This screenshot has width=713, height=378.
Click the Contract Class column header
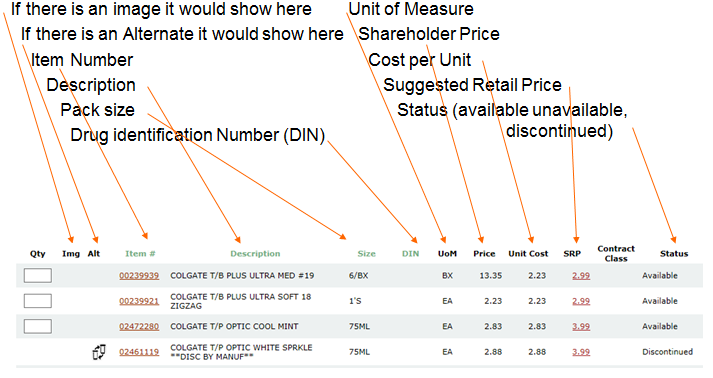click(616, 254)
